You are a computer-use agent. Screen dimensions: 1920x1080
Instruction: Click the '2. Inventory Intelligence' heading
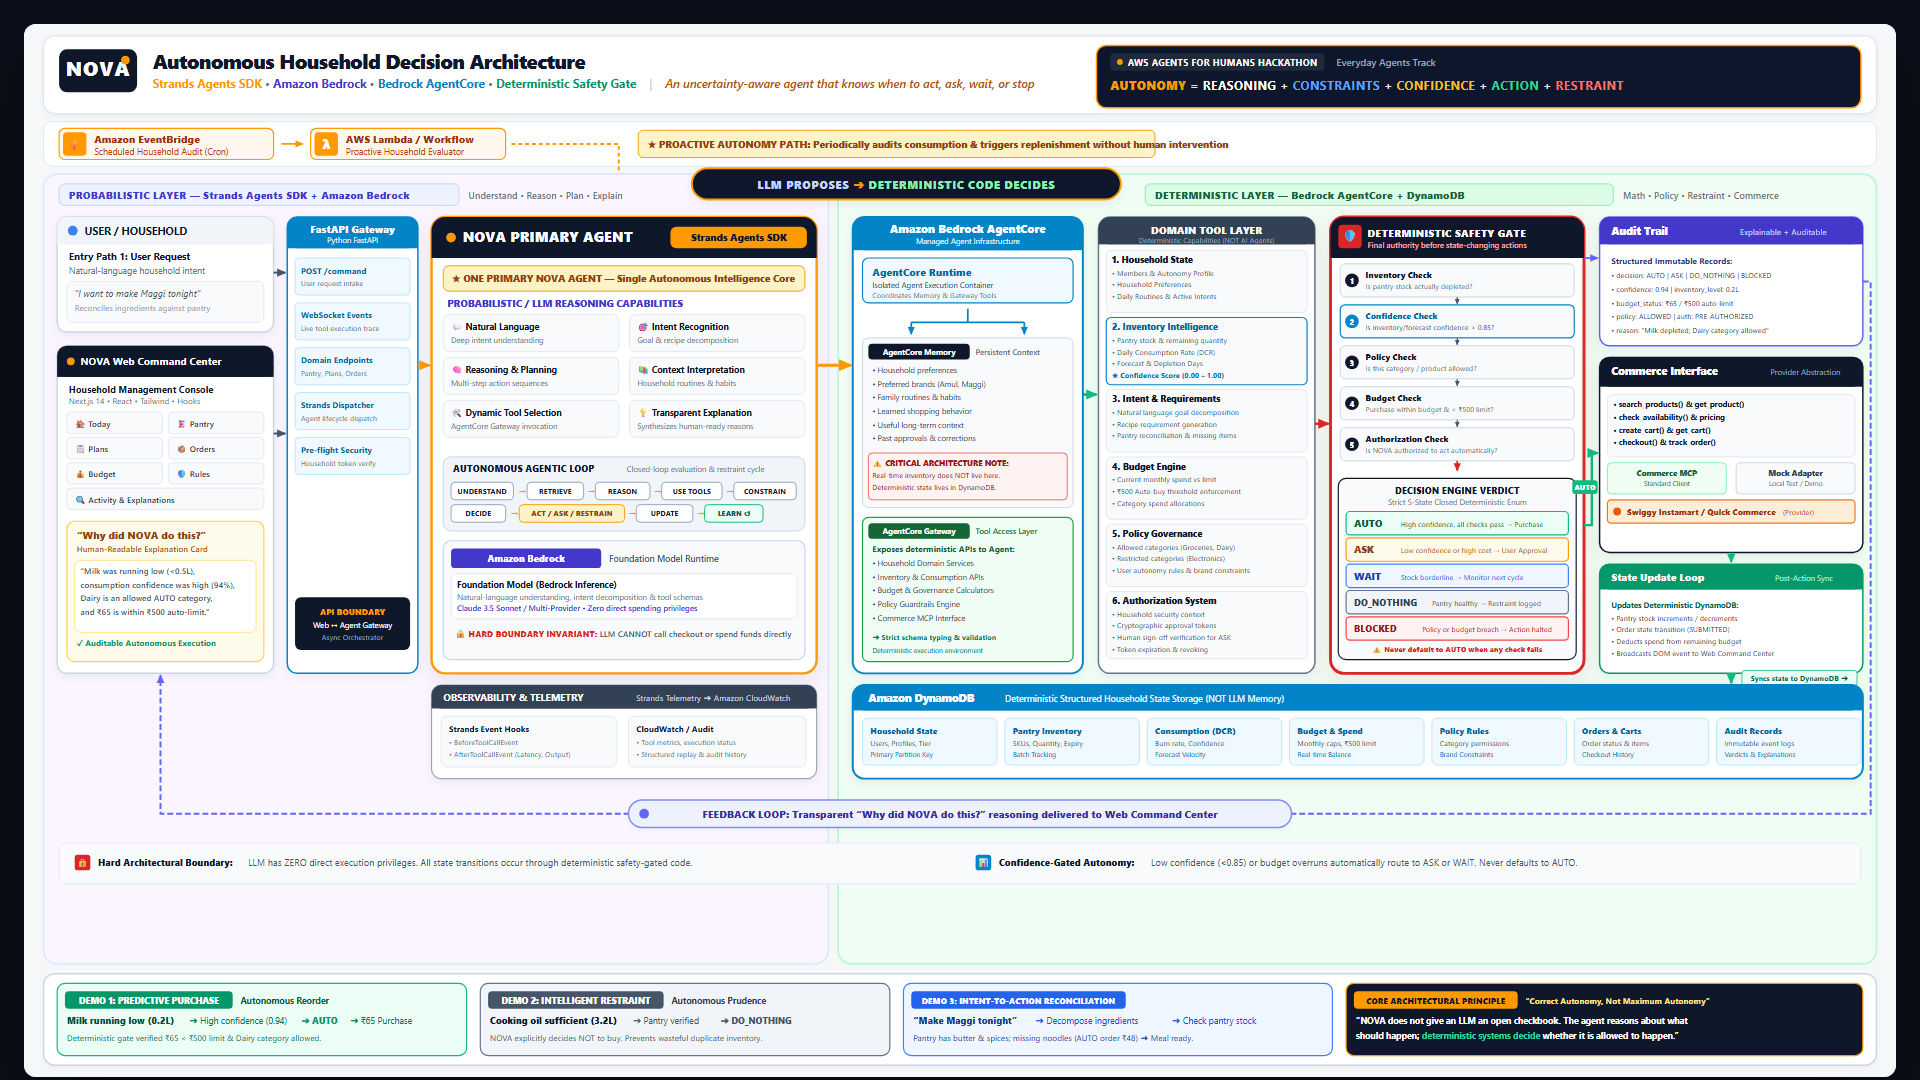click(x=1164, y=327)
